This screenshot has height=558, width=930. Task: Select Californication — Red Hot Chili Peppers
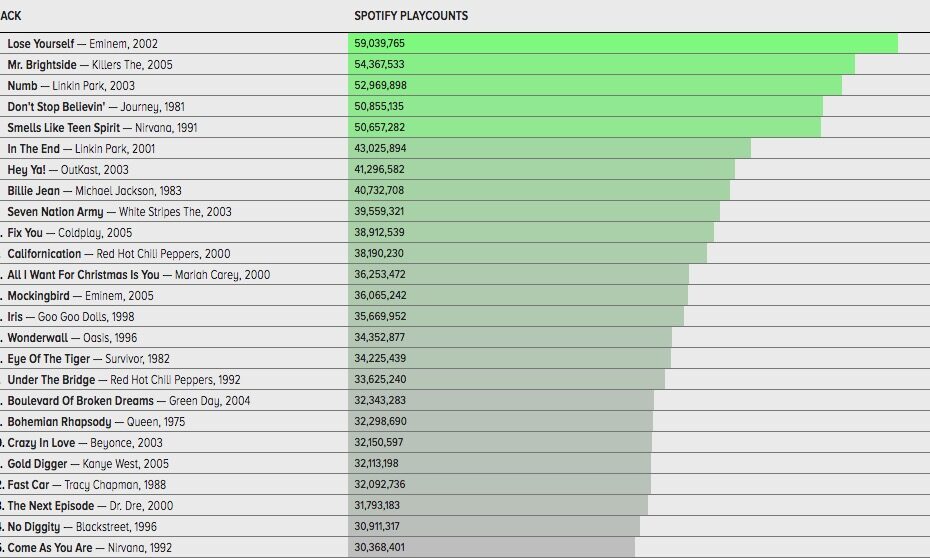tap(119, 254)
